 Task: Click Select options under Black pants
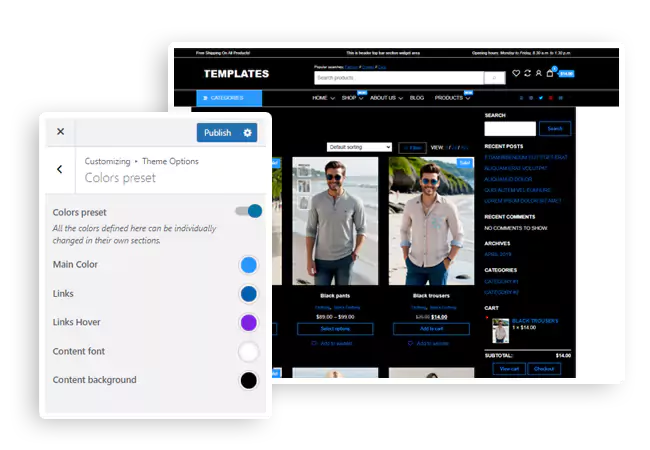point(335,329)
